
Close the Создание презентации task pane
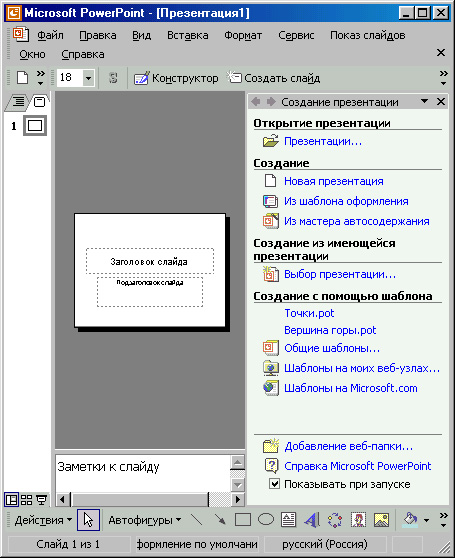click(x=441, y=102)
